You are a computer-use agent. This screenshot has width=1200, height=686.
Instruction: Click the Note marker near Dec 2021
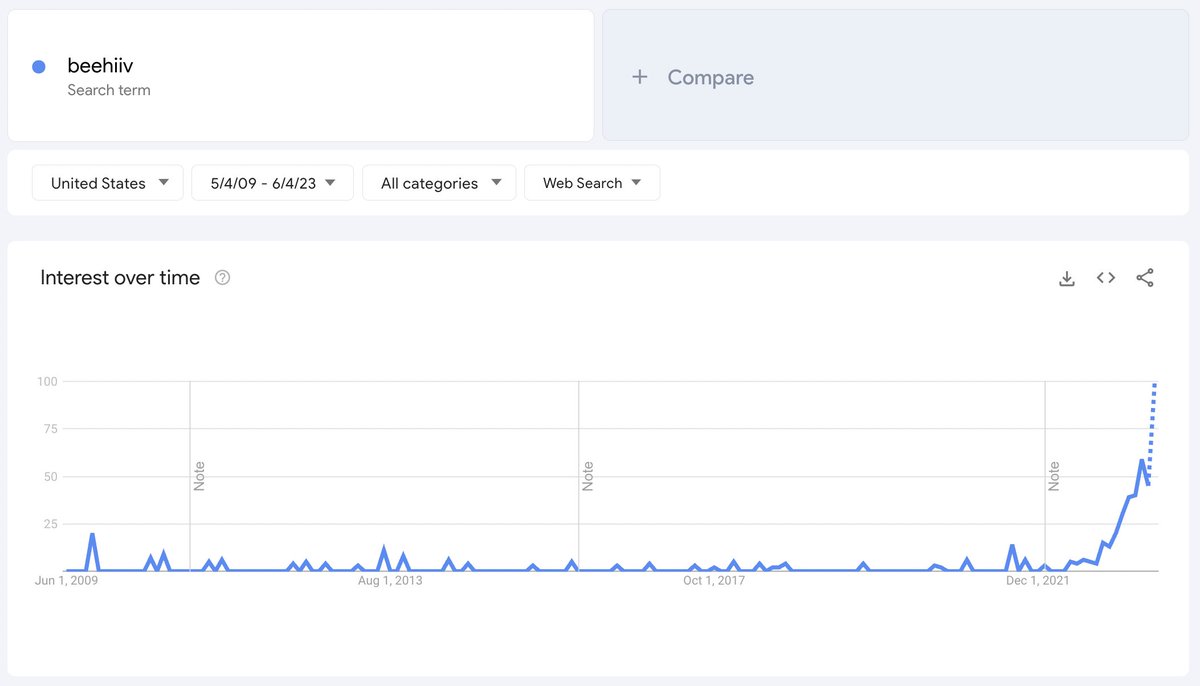[x=1054, y=476]
